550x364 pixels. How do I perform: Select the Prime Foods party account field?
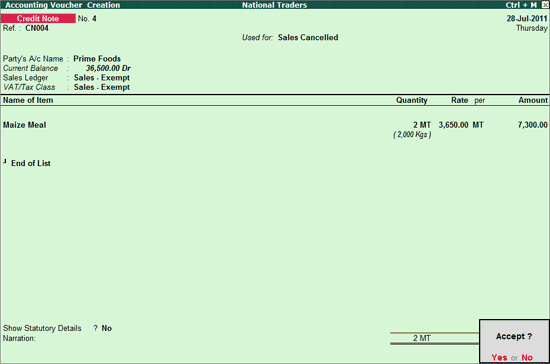click(97, 59)
